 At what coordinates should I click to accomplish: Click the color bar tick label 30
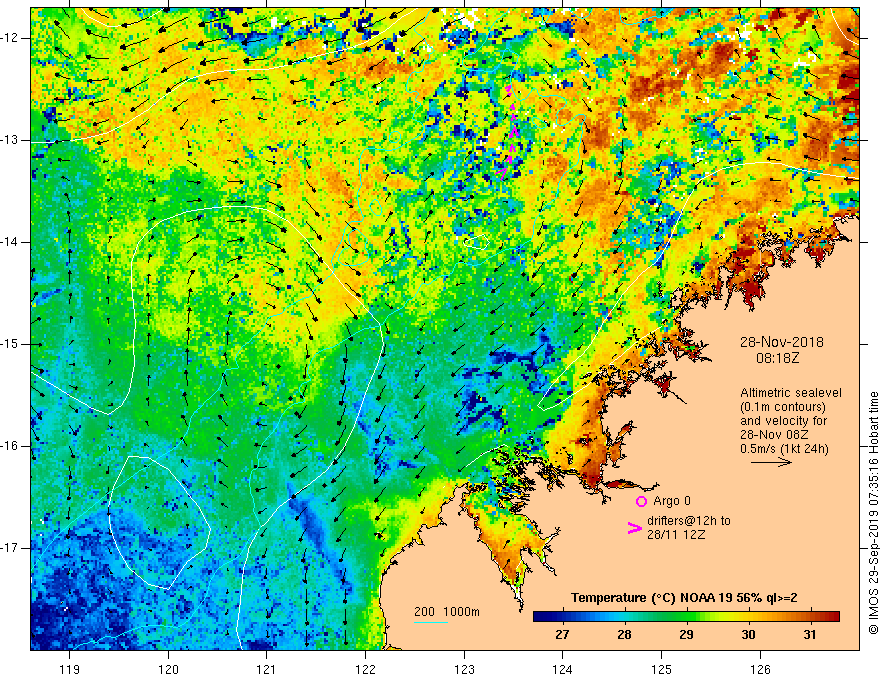click(748, 635)
